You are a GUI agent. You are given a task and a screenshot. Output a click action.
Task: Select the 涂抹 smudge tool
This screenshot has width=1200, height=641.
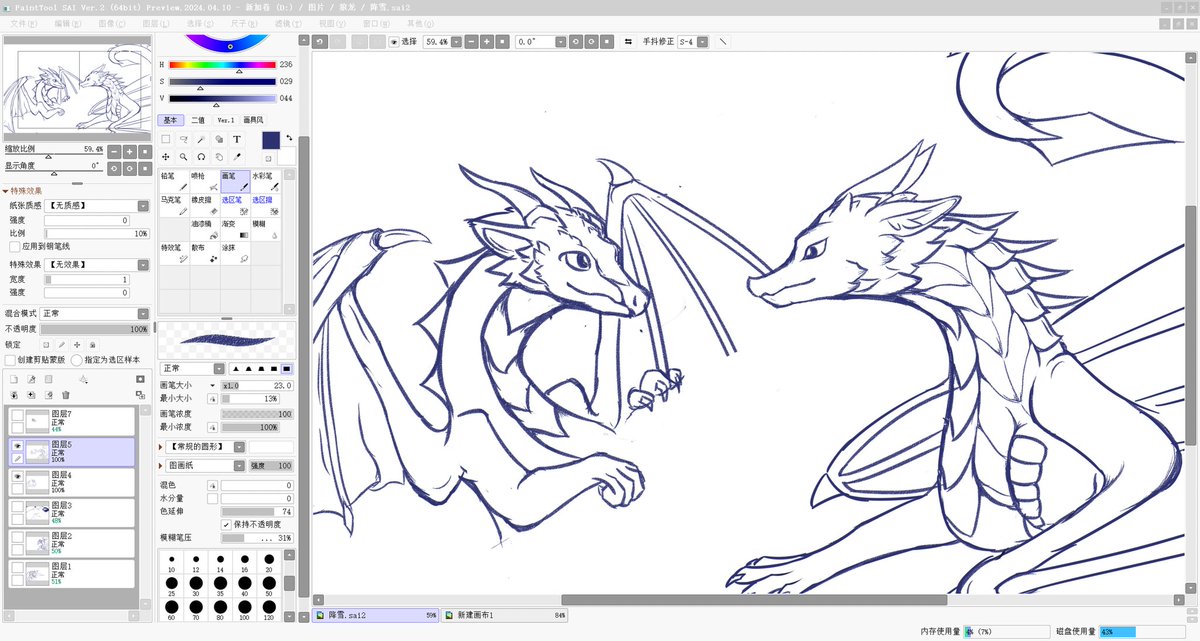pyautogui.click(x=234, y=253)
